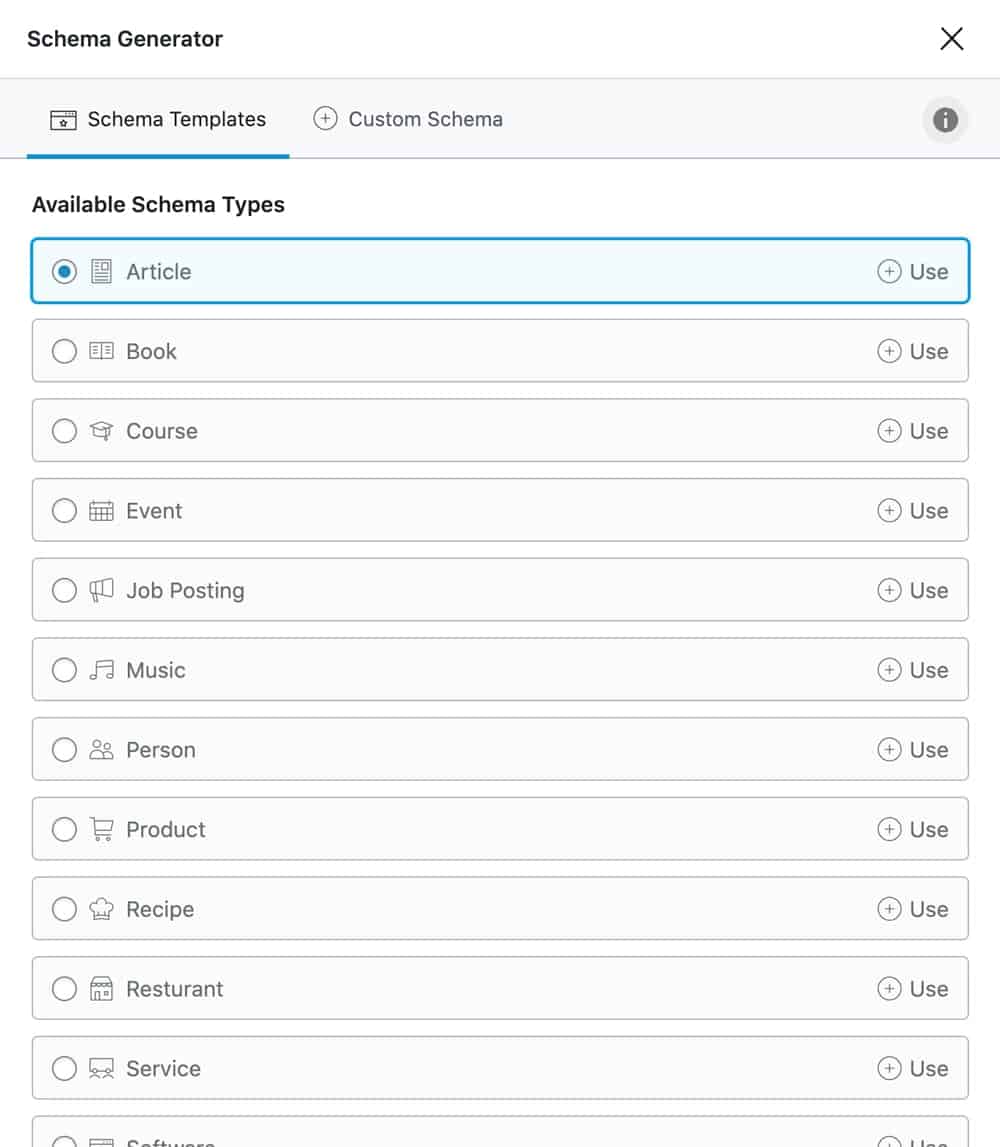
Task: Click the chef hat Recipe icon
Action: (x=101, y=909)
